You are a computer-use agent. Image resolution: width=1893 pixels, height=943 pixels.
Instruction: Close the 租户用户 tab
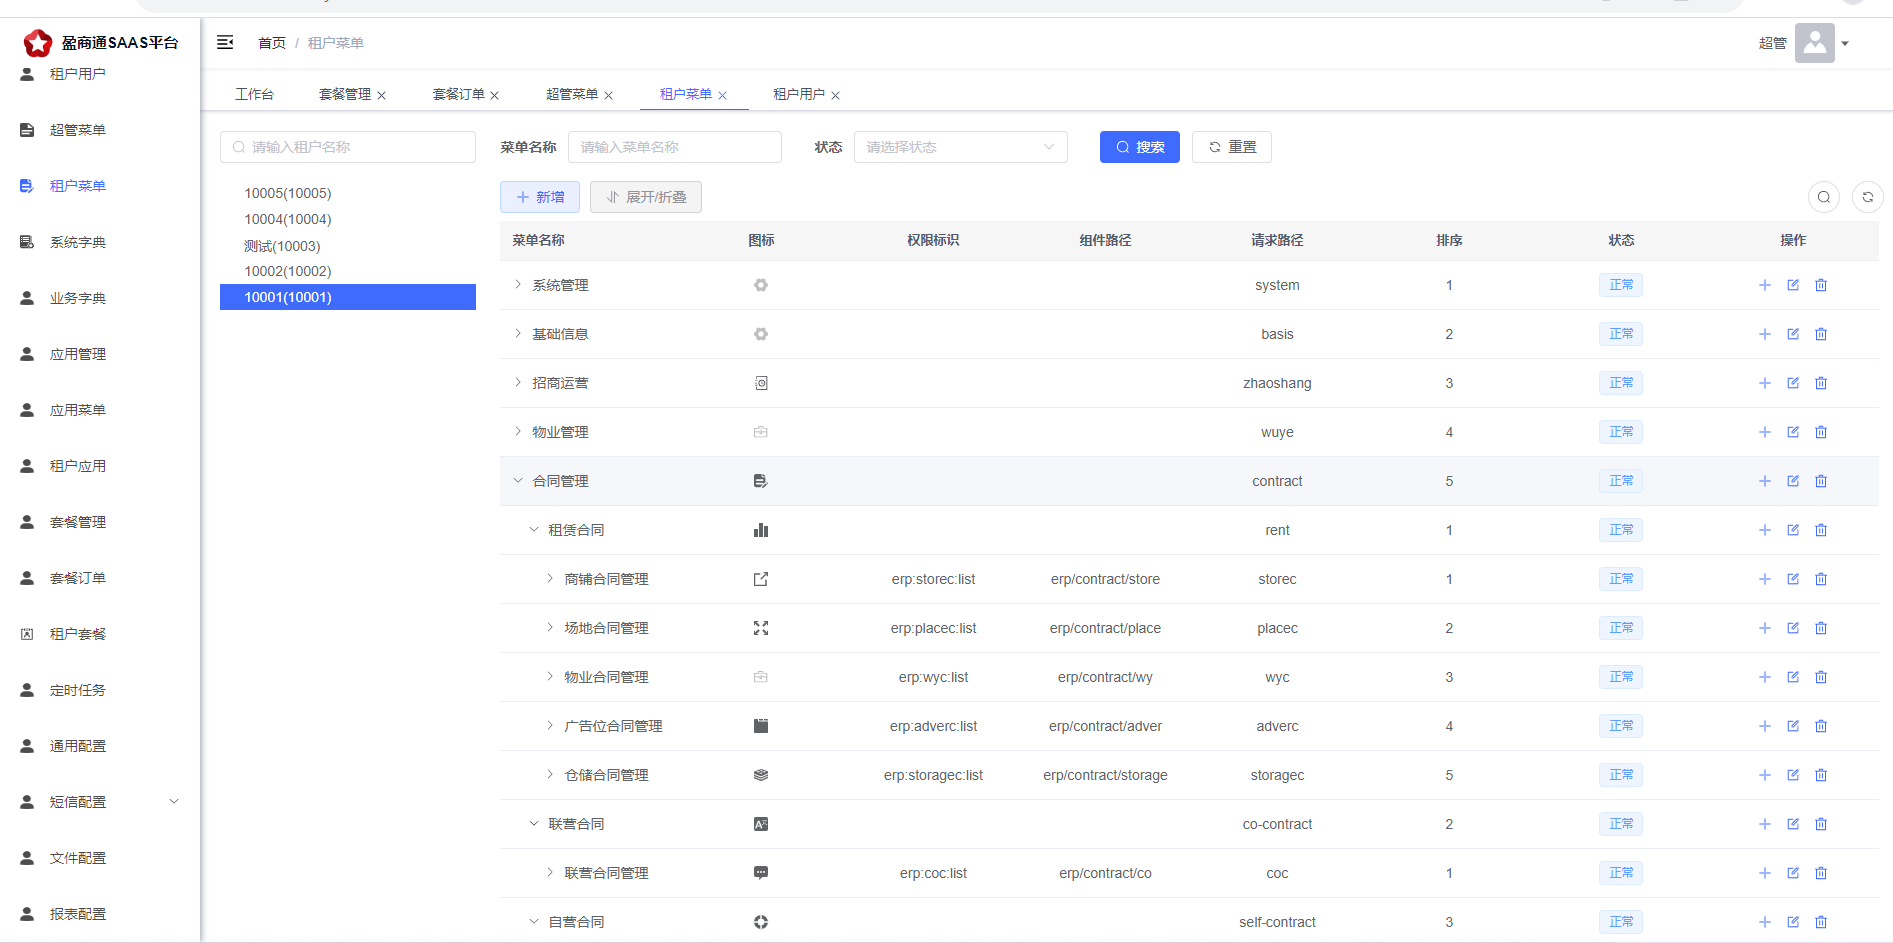click(x=836, y=96)
